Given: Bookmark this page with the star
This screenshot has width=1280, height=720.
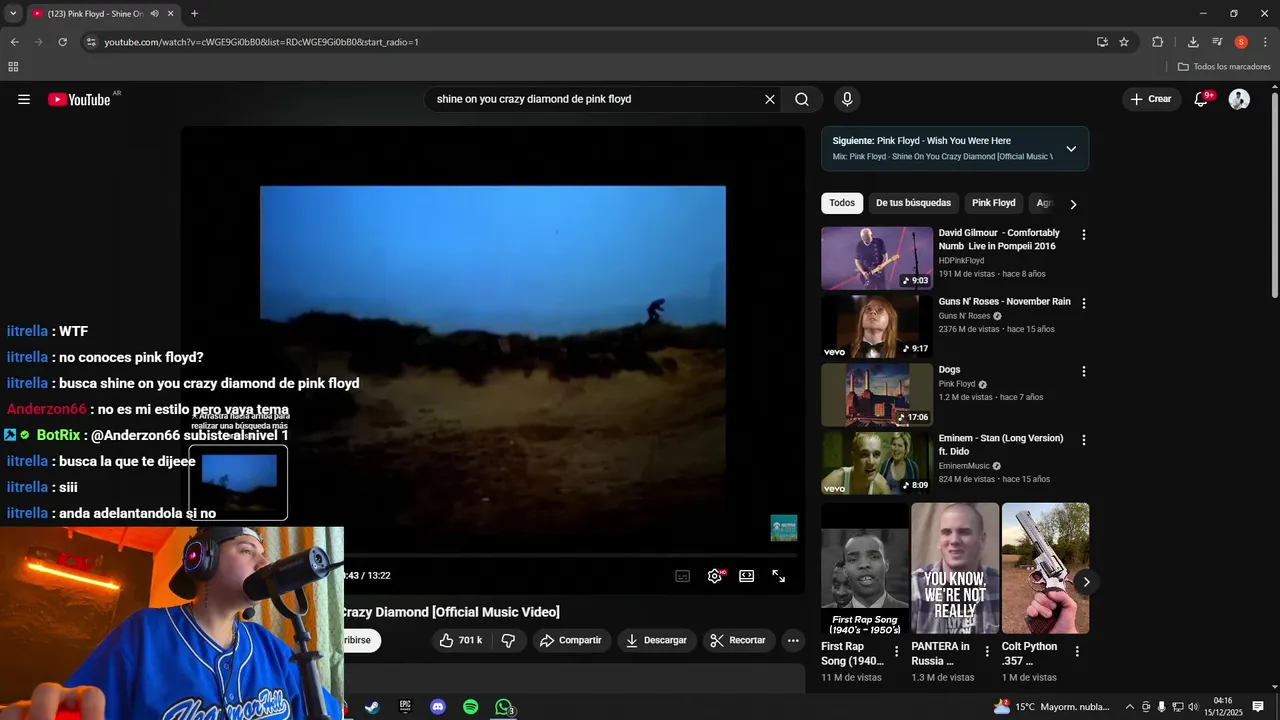Looking at the screenshot, I should coord(1124,42).
